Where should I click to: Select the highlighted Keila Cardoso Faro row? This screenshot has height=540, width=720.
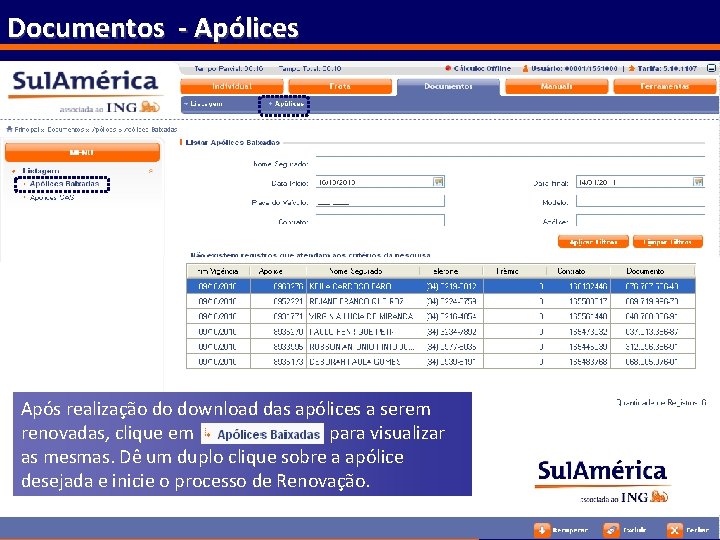(x=441, y=286)
